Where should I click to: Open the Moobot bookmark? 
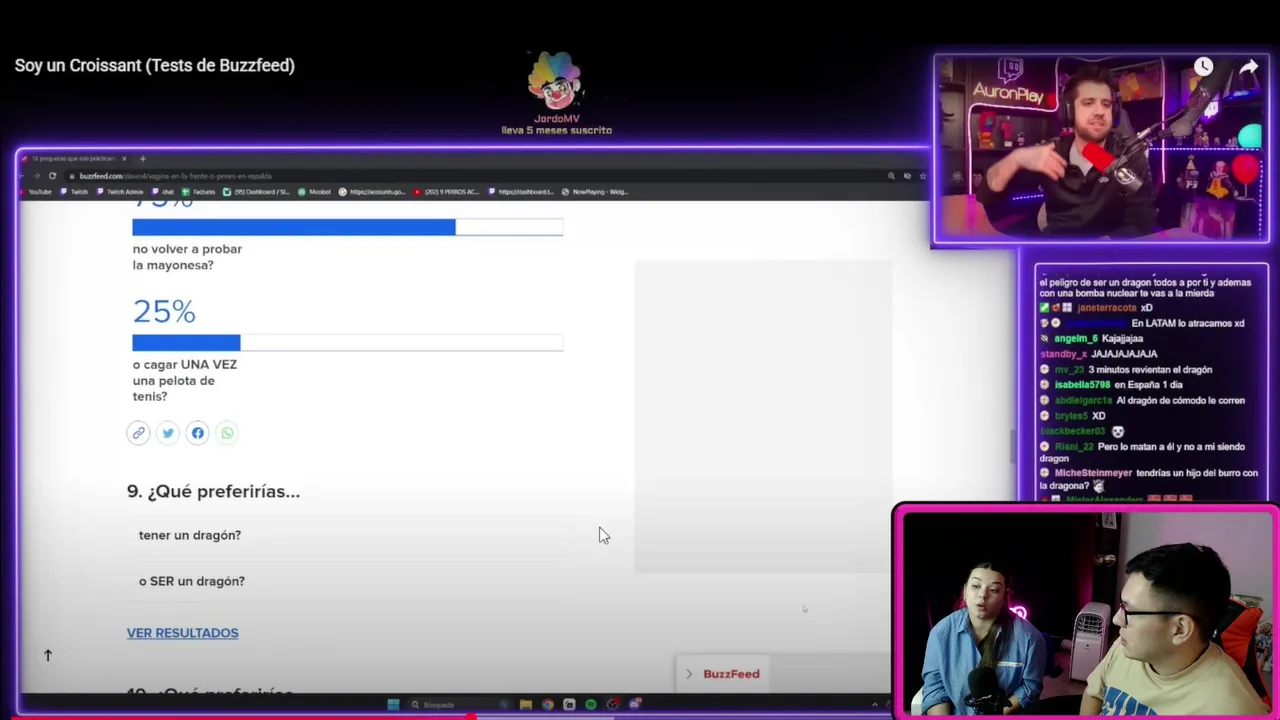tap(315, 192)
